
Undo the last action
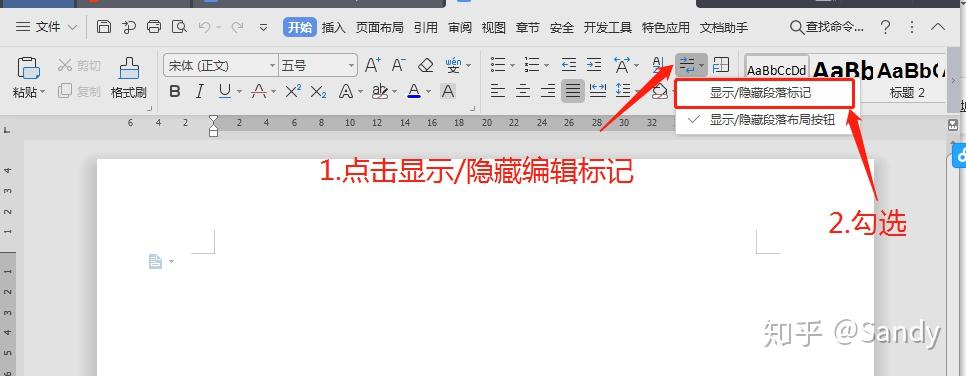[205, 27]
